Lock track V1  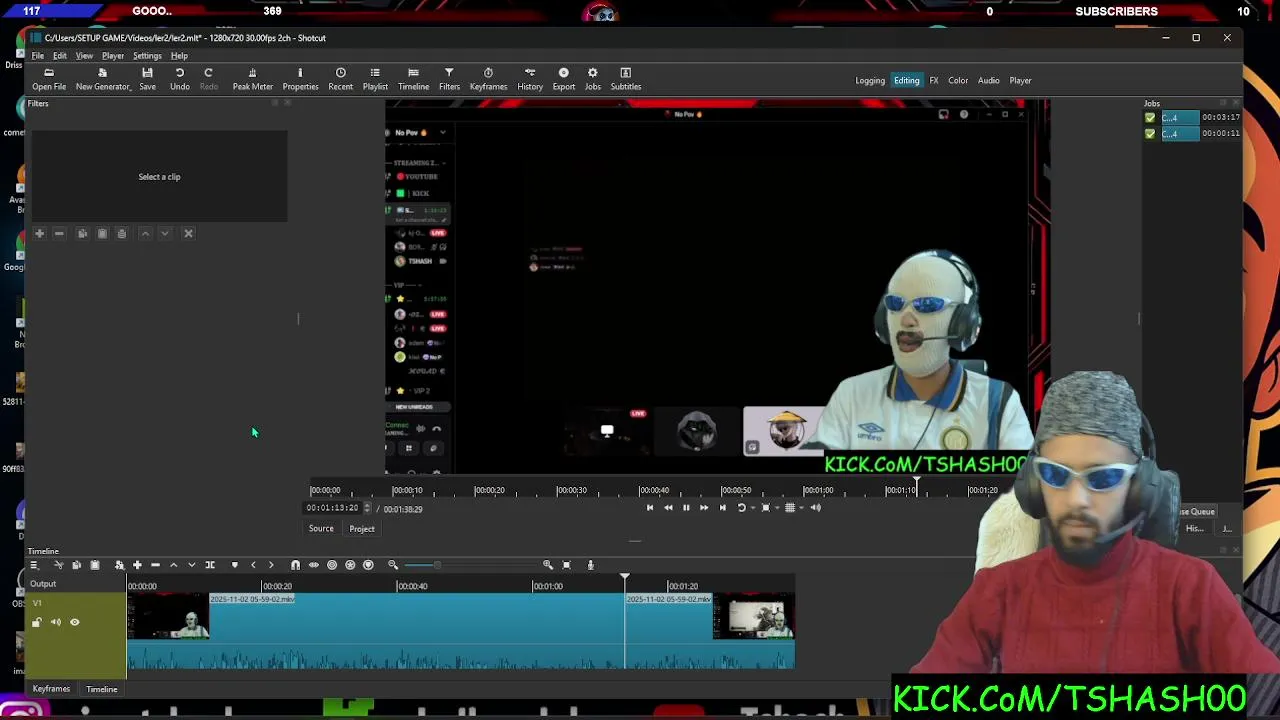(x=37, y=622)
